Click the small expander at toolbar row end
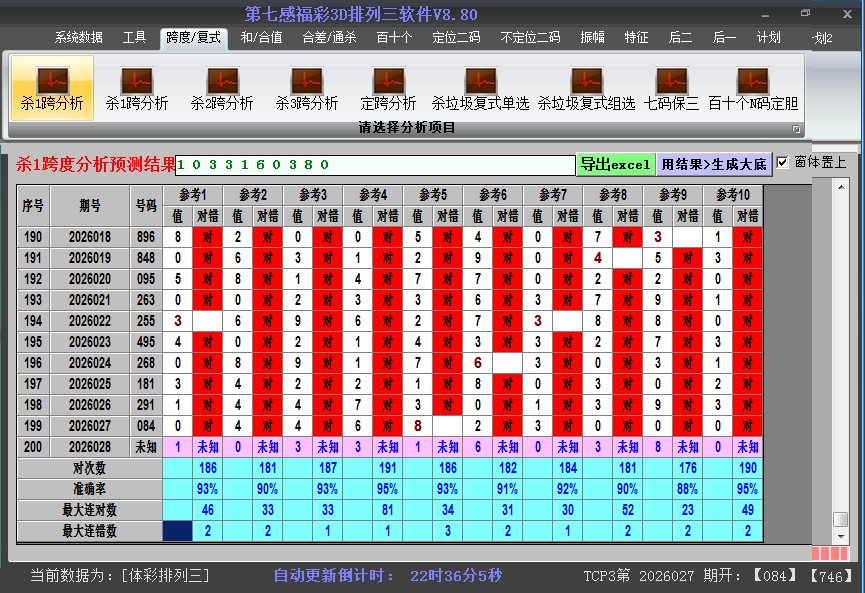 tap(796, 128)
